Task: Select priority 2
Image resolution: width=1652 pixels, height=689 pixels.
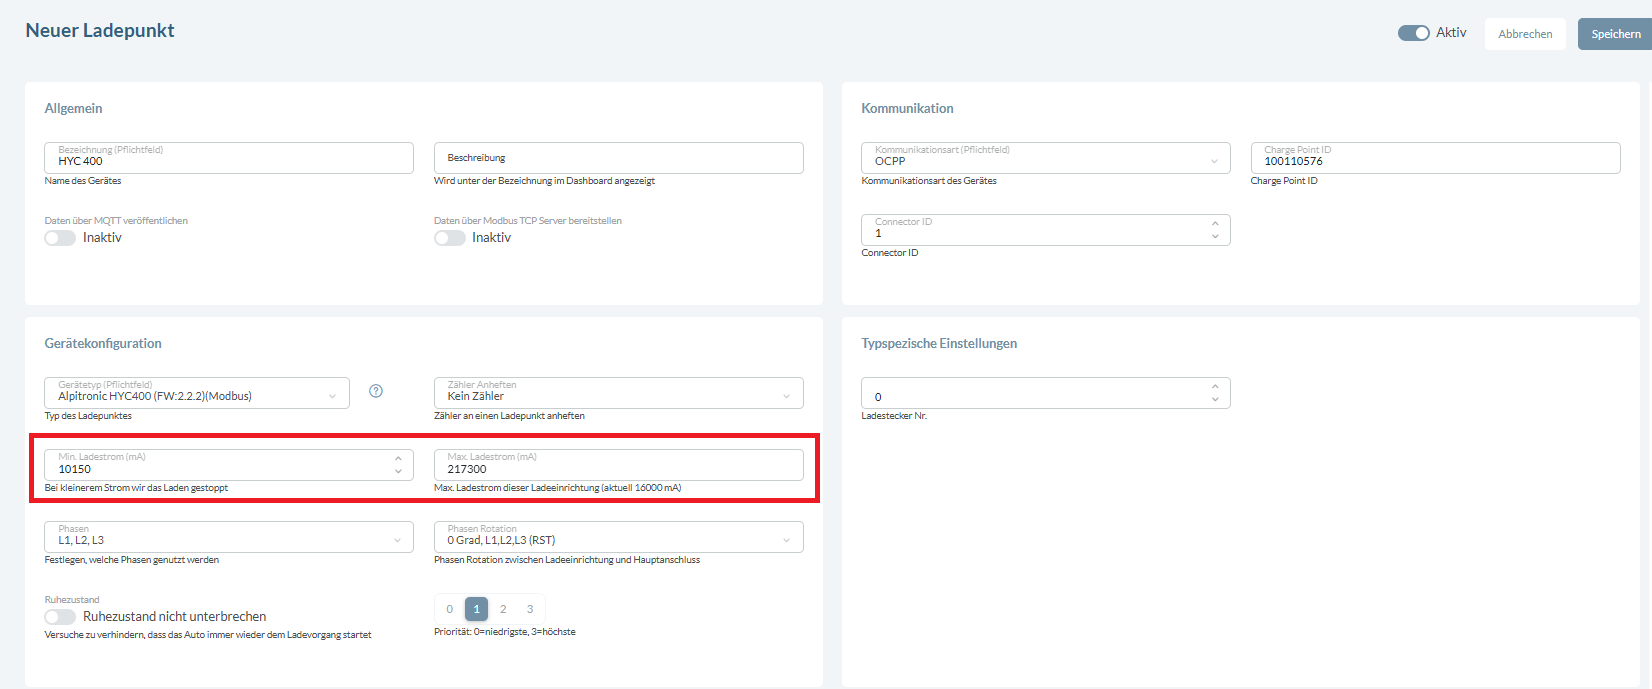Action: coord(503,609)
